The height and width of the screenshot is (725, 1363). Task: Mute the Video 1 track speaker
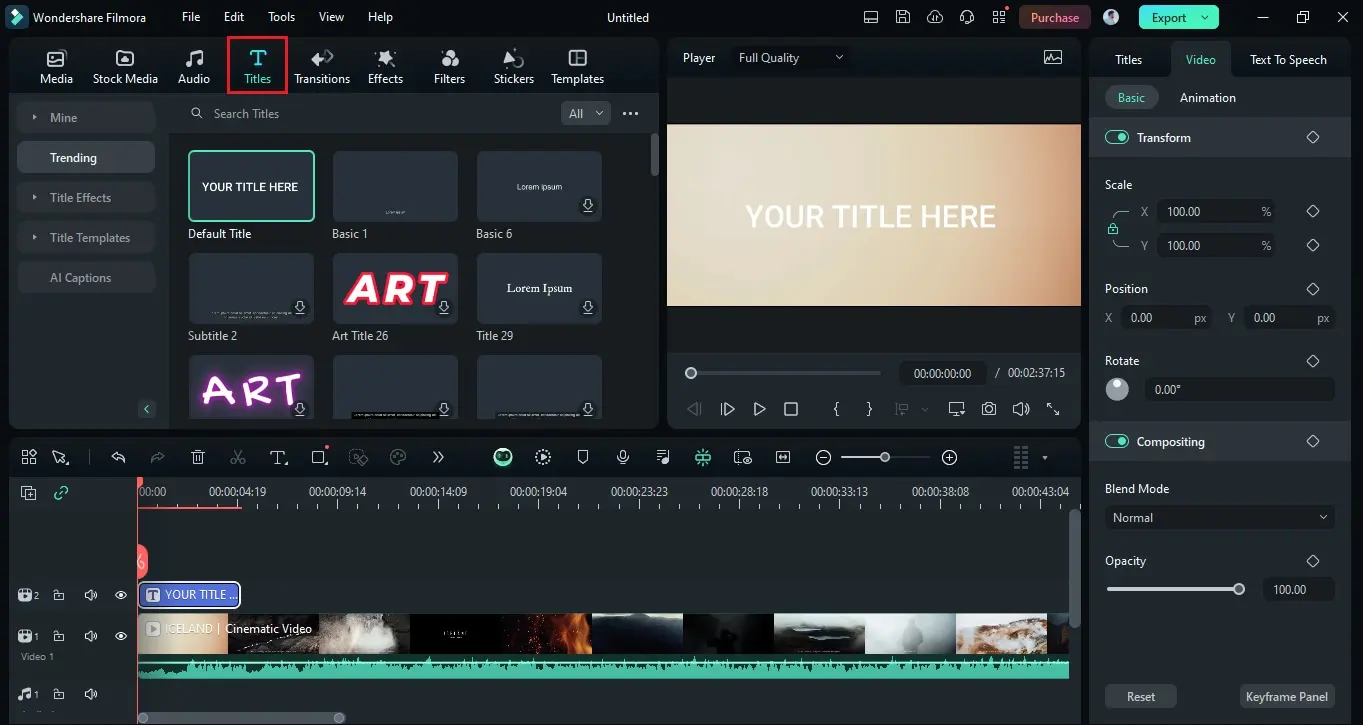point(91,636)
